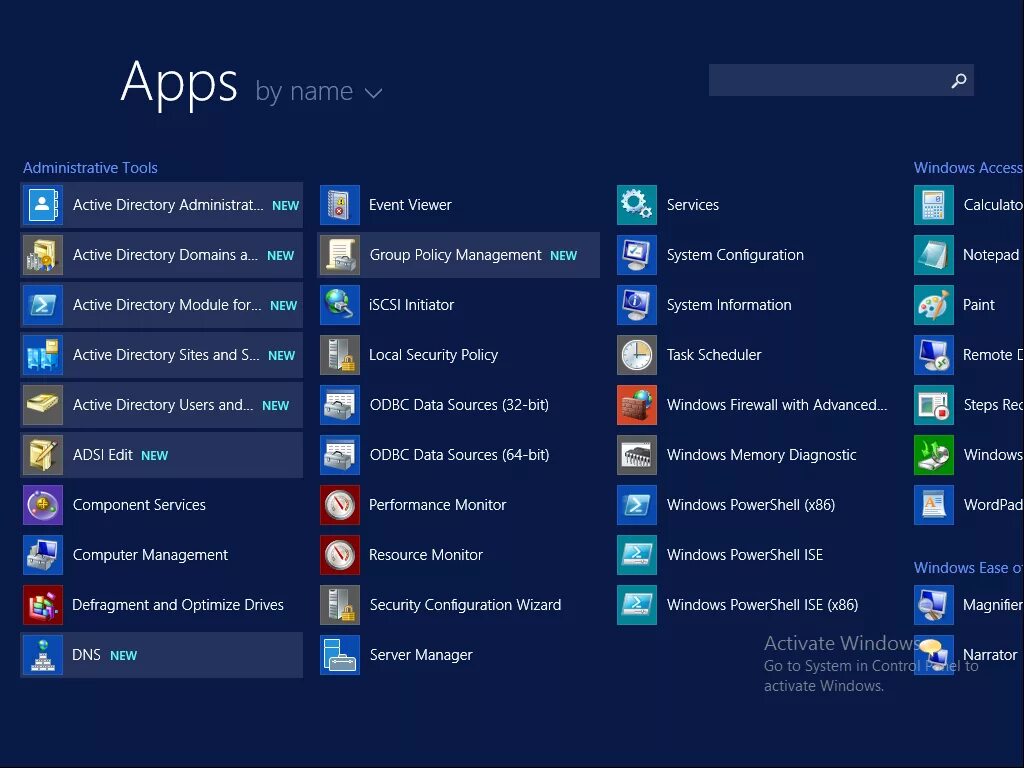The image size is (1024, 768).
Task: Select the Administrative Tools group header
Action: [90, 168]
